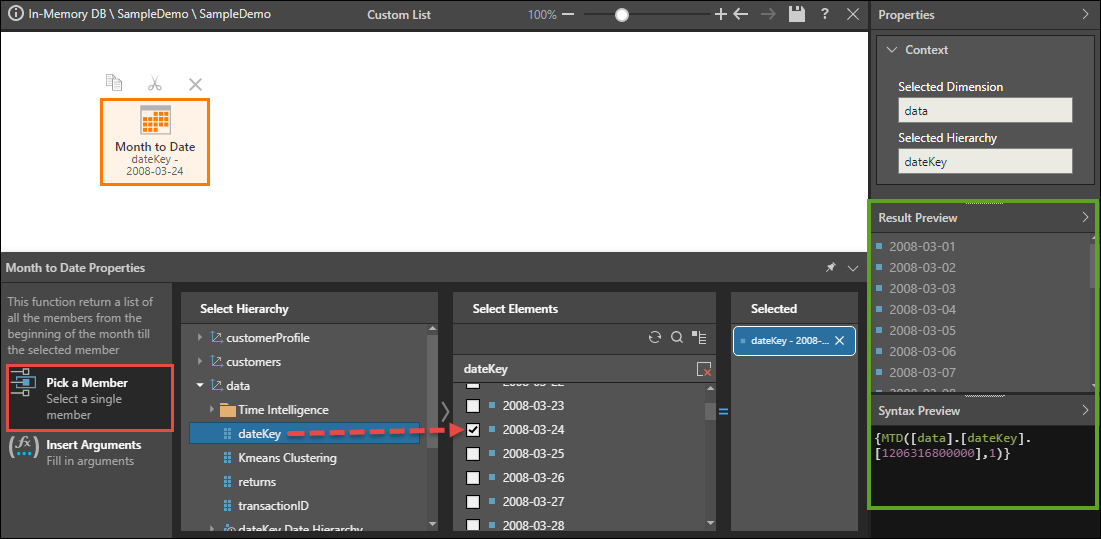Click the copy icon above Month to Date
This screenshot has width=1101, height=539.
pos(114,83)
